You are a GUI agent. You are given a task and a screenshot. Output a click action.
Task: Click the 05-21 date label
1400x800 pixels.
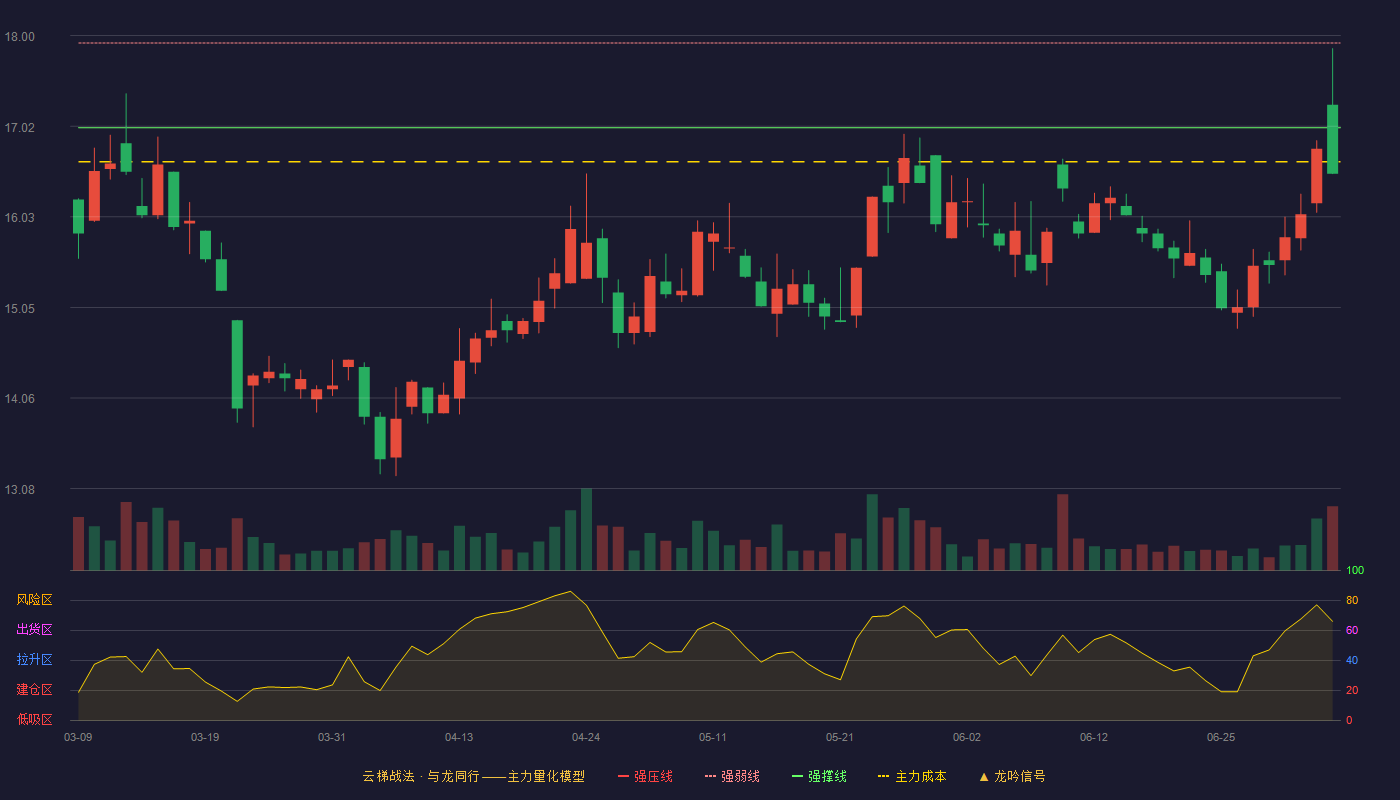[x=840, y=737]
